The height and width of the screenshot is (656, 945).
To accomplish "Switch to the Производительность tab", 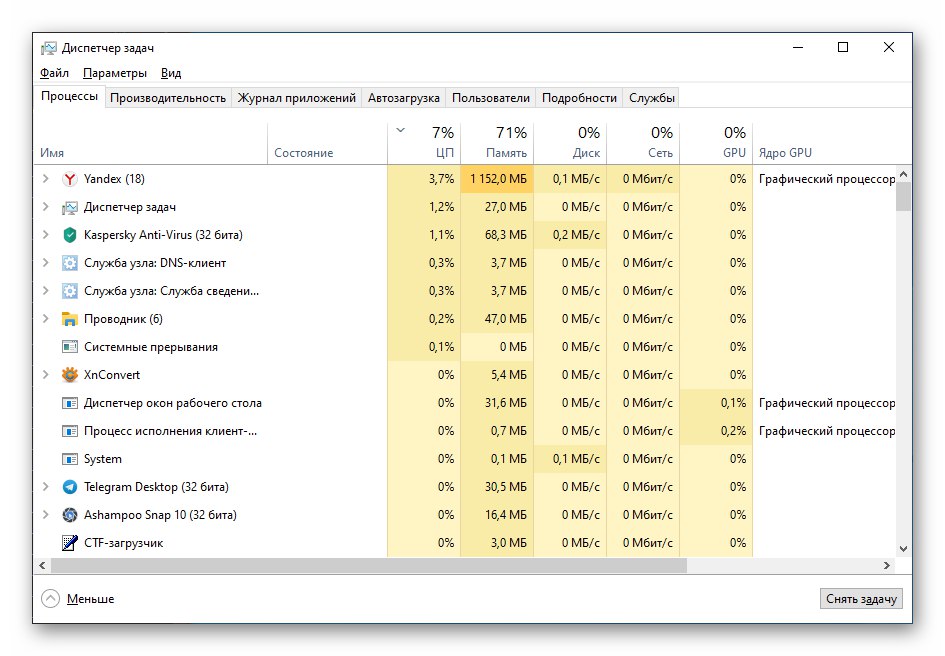I will point(166,98).
